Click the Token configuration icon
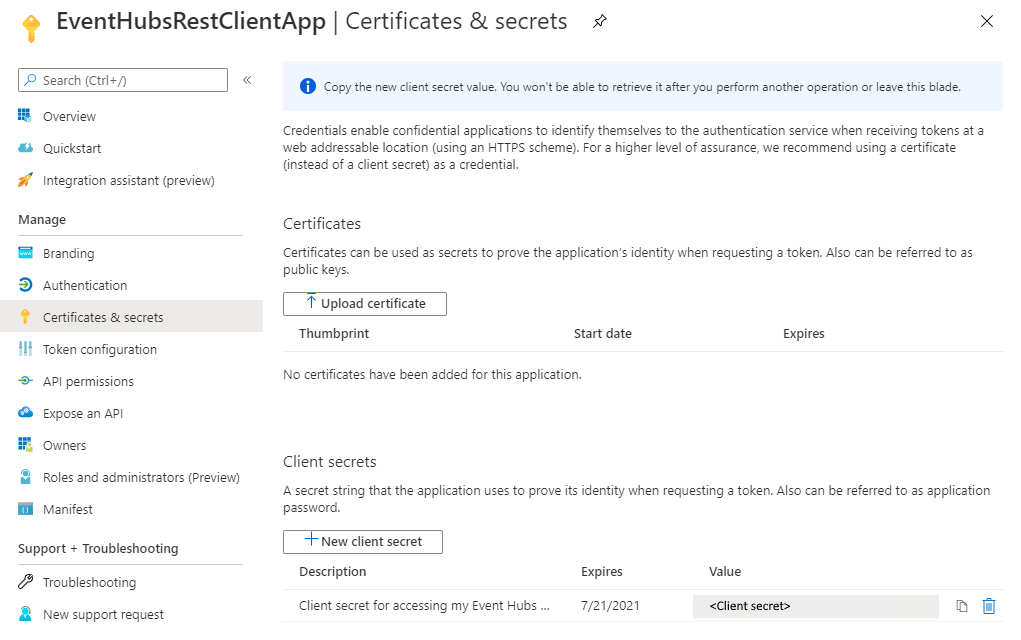This screenshot has width=1021, height=640. [25, 350]
